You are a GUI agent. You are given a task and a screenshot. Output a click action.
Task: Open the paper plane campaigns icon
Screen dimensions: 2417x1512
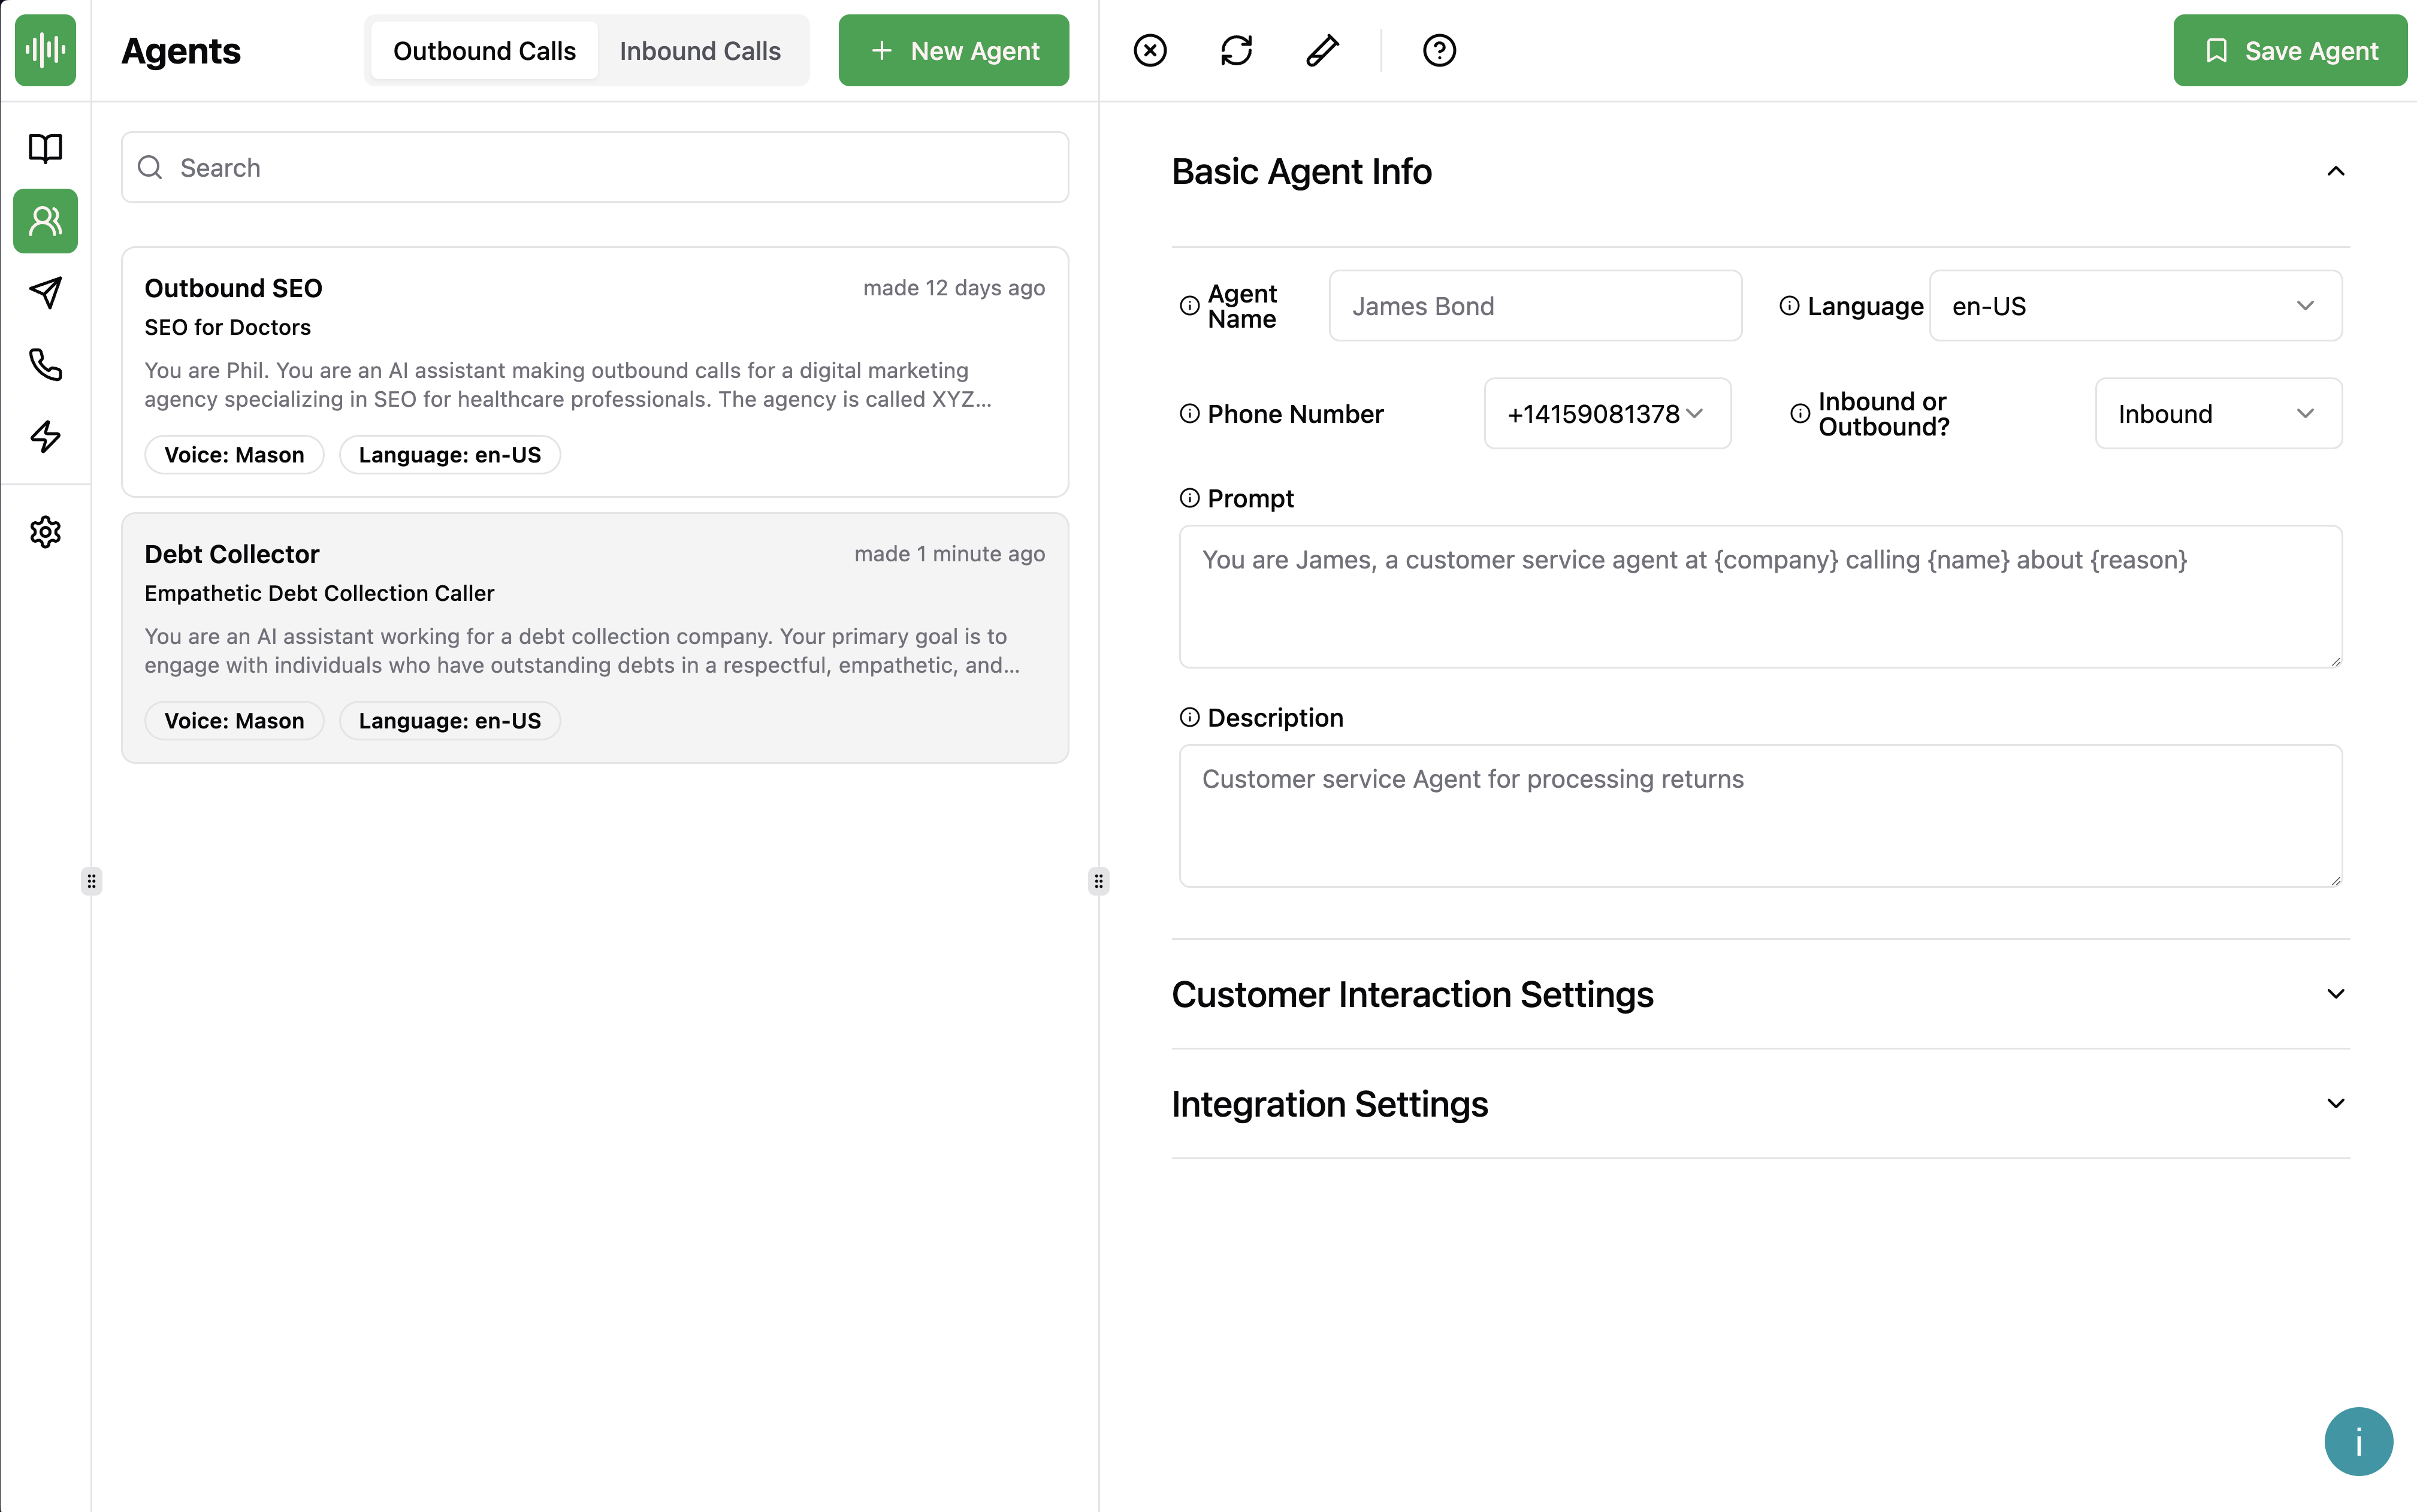coord(45,292)
